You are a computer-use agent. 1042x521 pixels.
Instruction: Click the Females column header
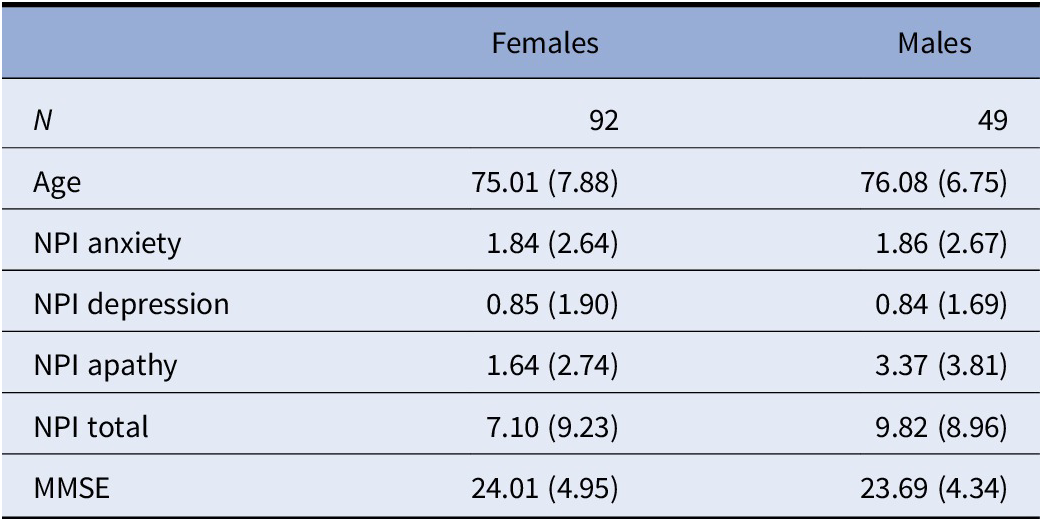(552, 43)
